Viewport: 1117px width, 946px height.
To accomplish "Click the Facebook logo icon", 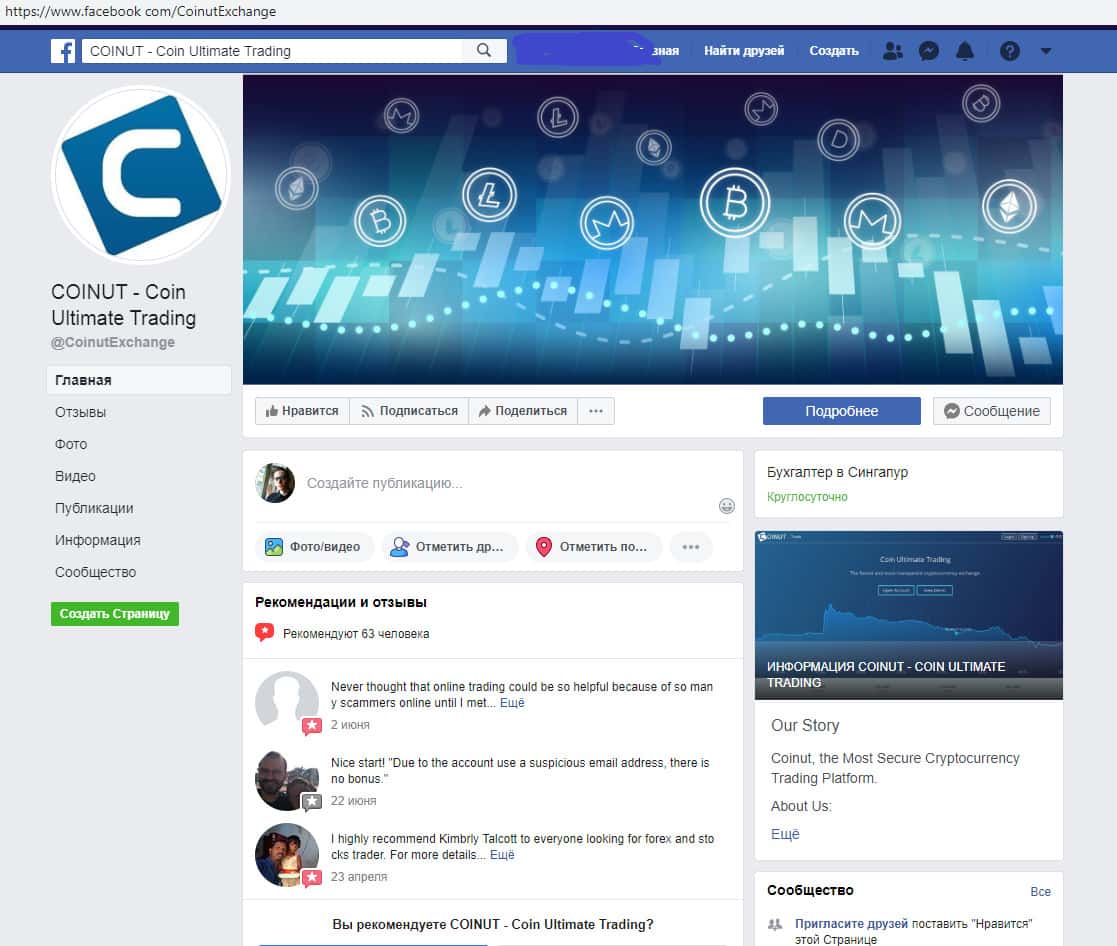I will click(x=63, y=51).
